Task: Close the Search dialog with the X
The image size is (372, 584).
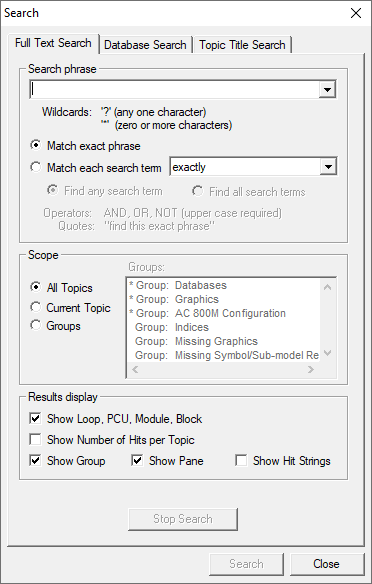Action: [x=356, y=13]
